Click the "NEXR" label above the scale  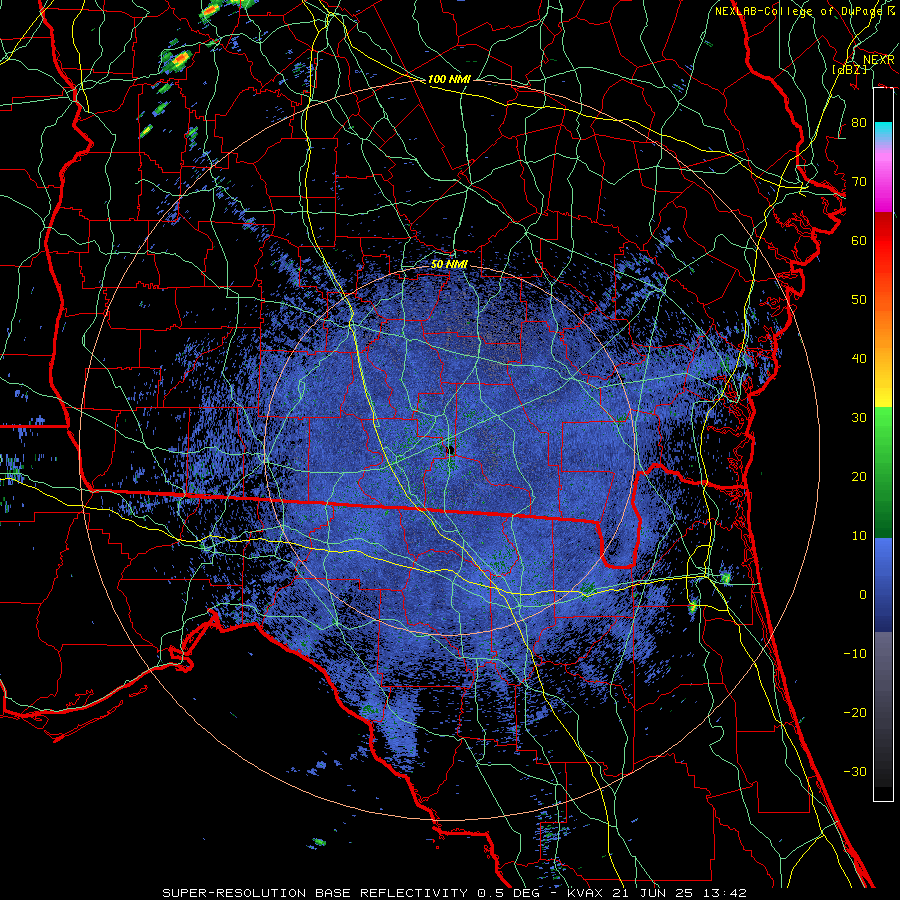(879, 60)
